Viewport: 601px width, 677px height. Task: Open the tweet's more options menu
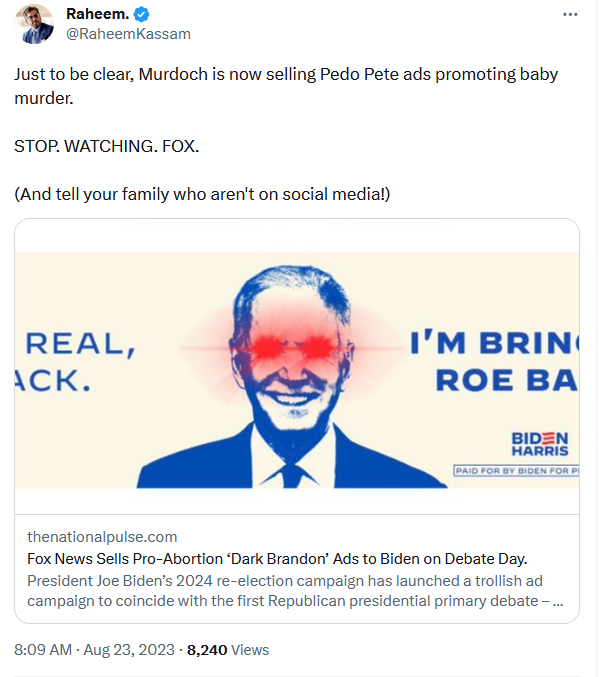click(570, 15)
